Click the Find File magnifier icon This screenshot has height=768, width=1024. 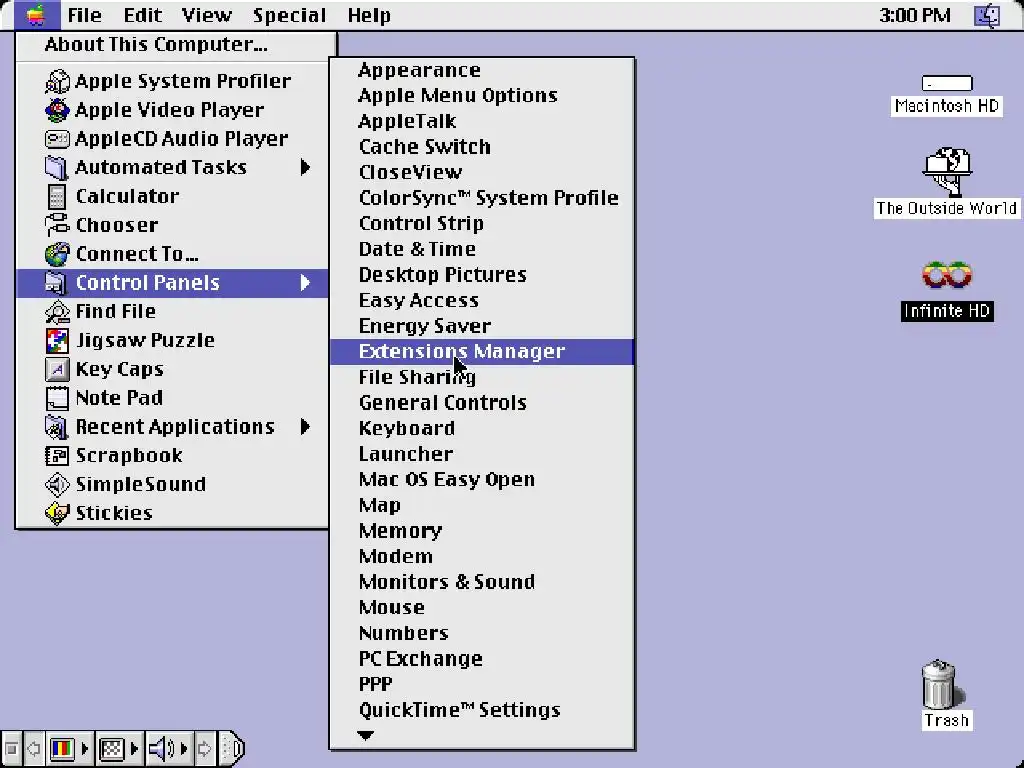click(57, 312)
